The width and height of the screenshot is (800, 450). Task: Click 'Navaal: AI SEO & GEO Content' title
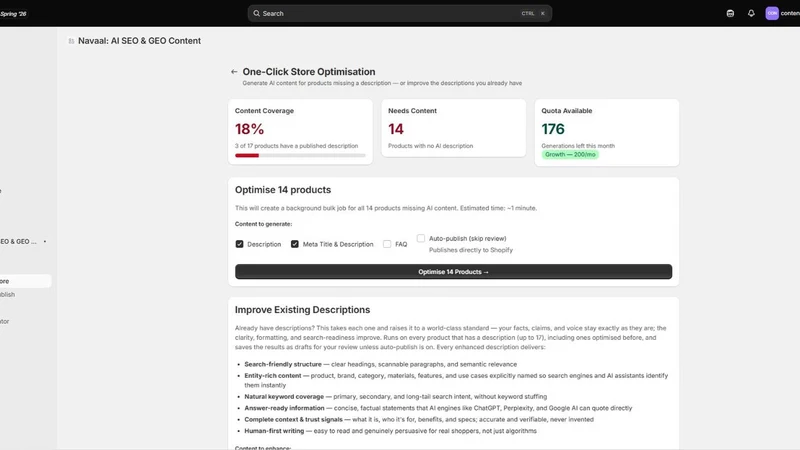click(x=139, y=41)
